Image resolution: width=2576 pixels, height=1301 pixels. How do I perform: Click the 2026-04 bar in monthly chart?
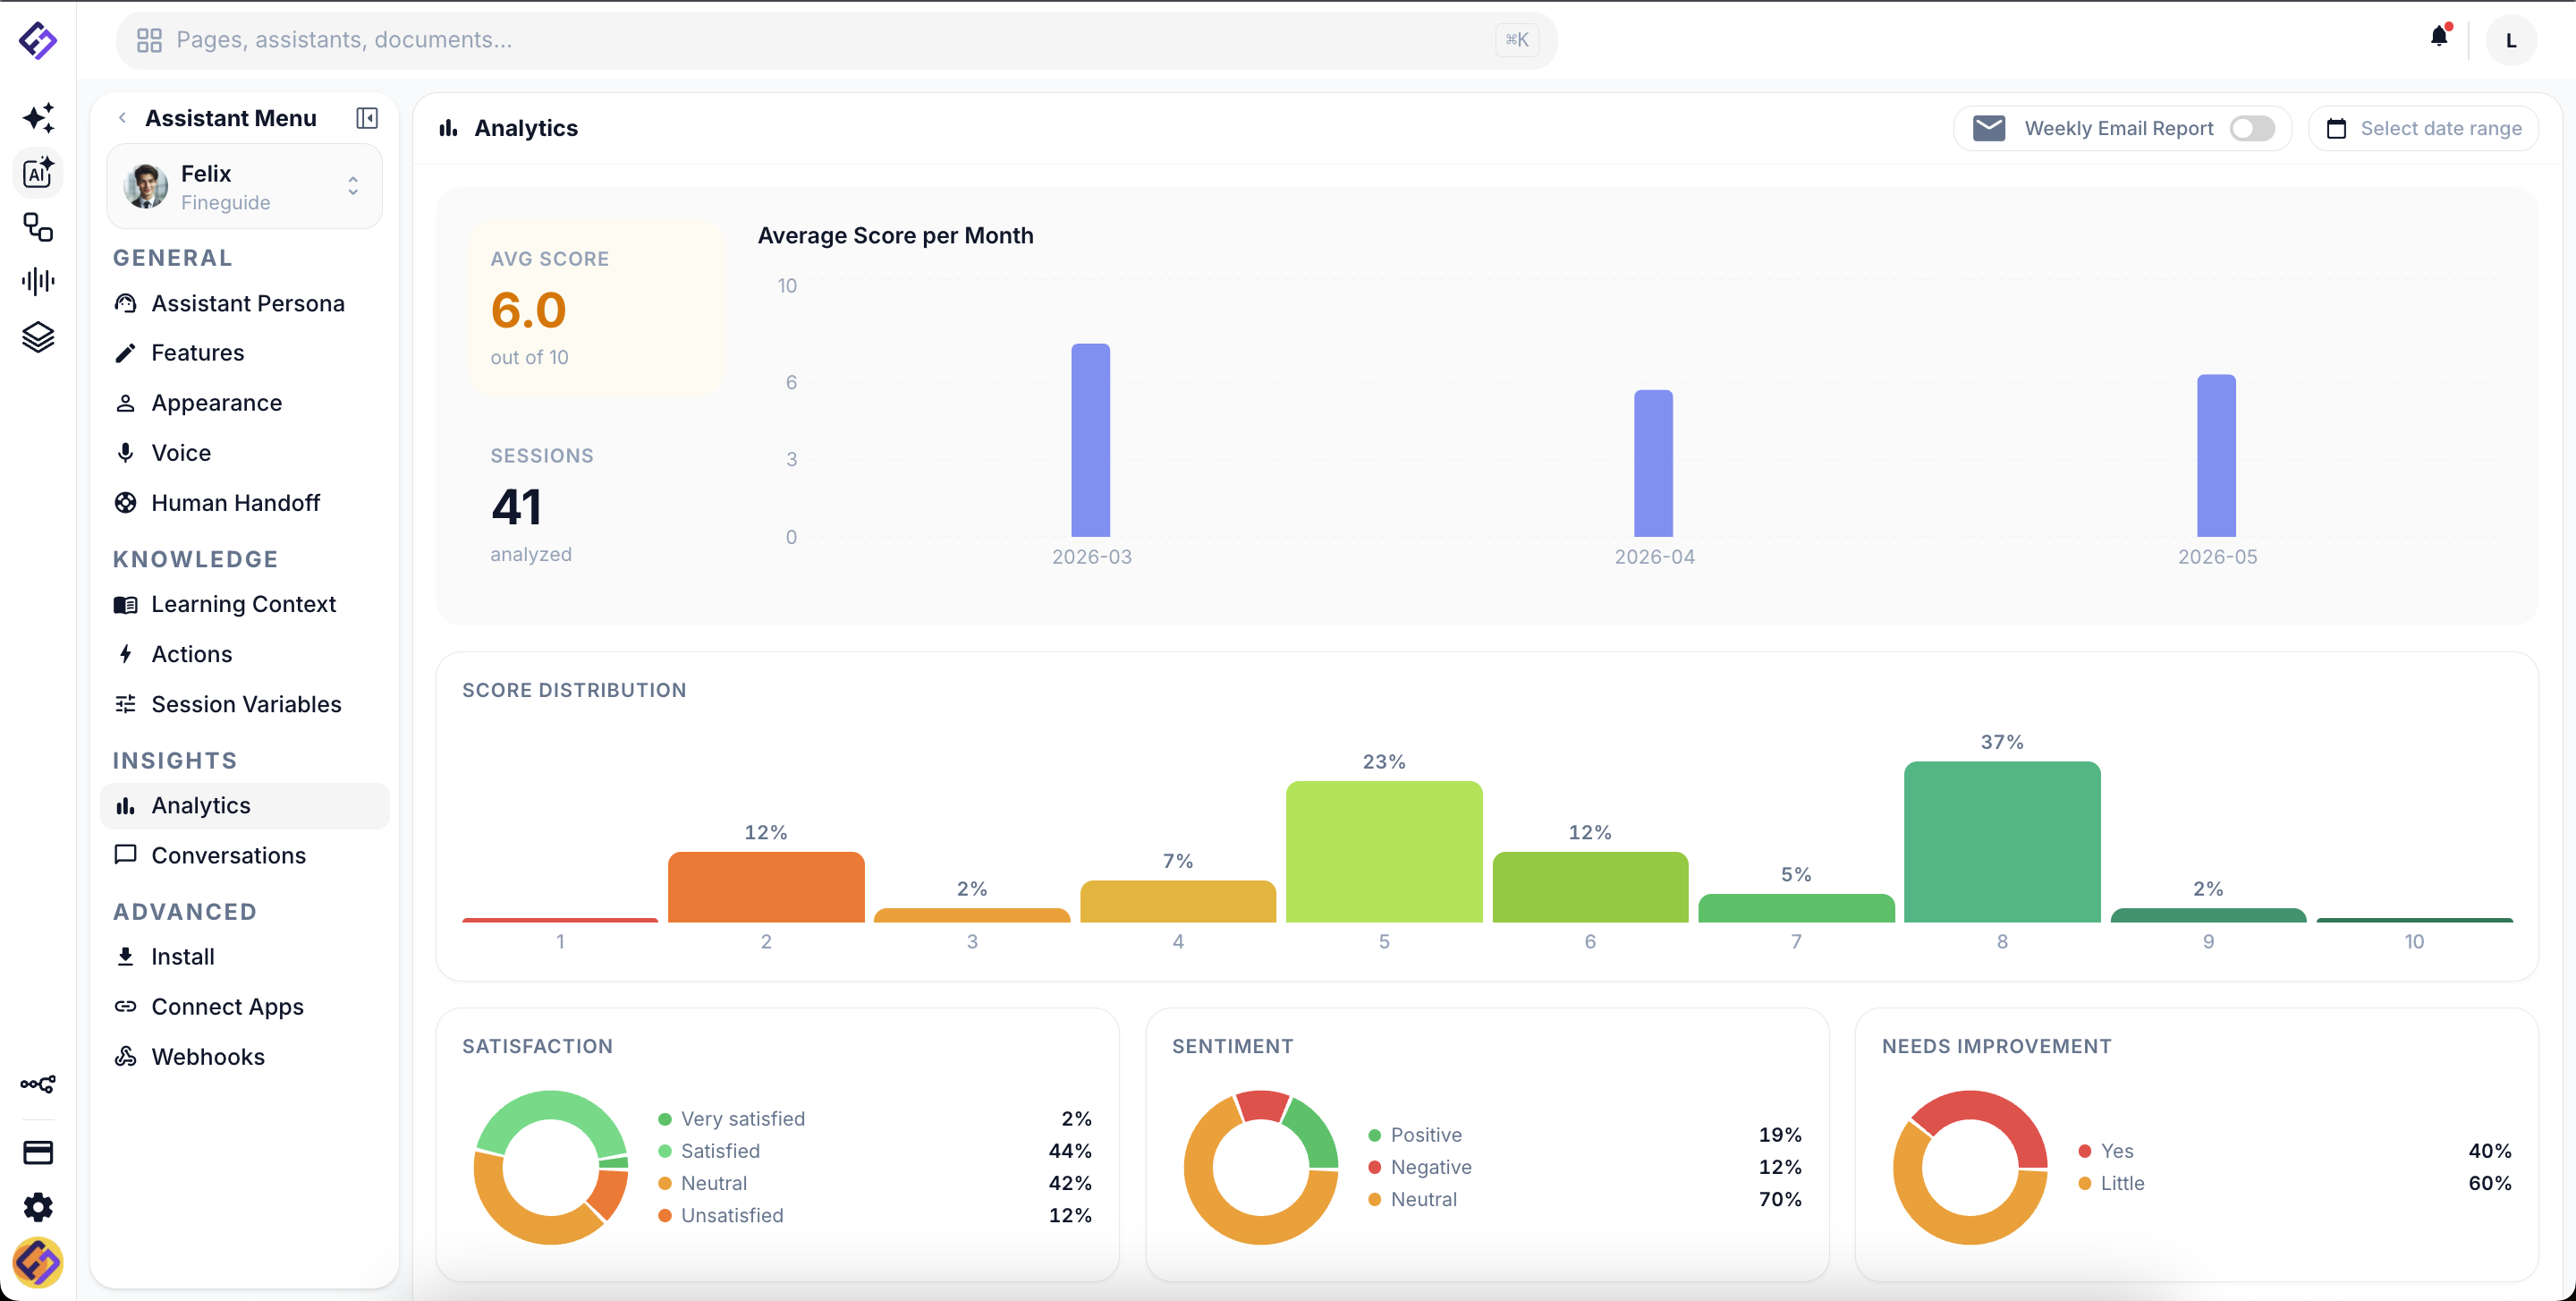[x=1653, y=463]
